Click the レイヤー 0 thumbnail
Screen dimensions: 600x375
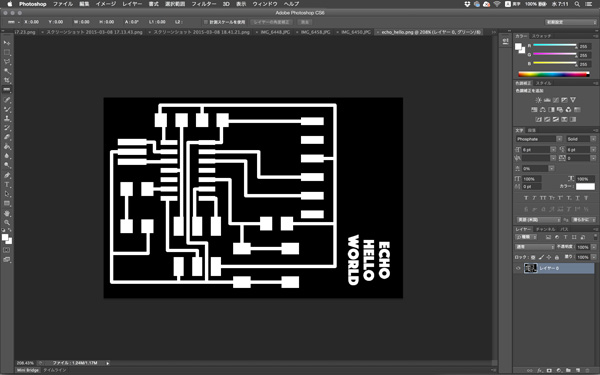(x=530, y=268)
